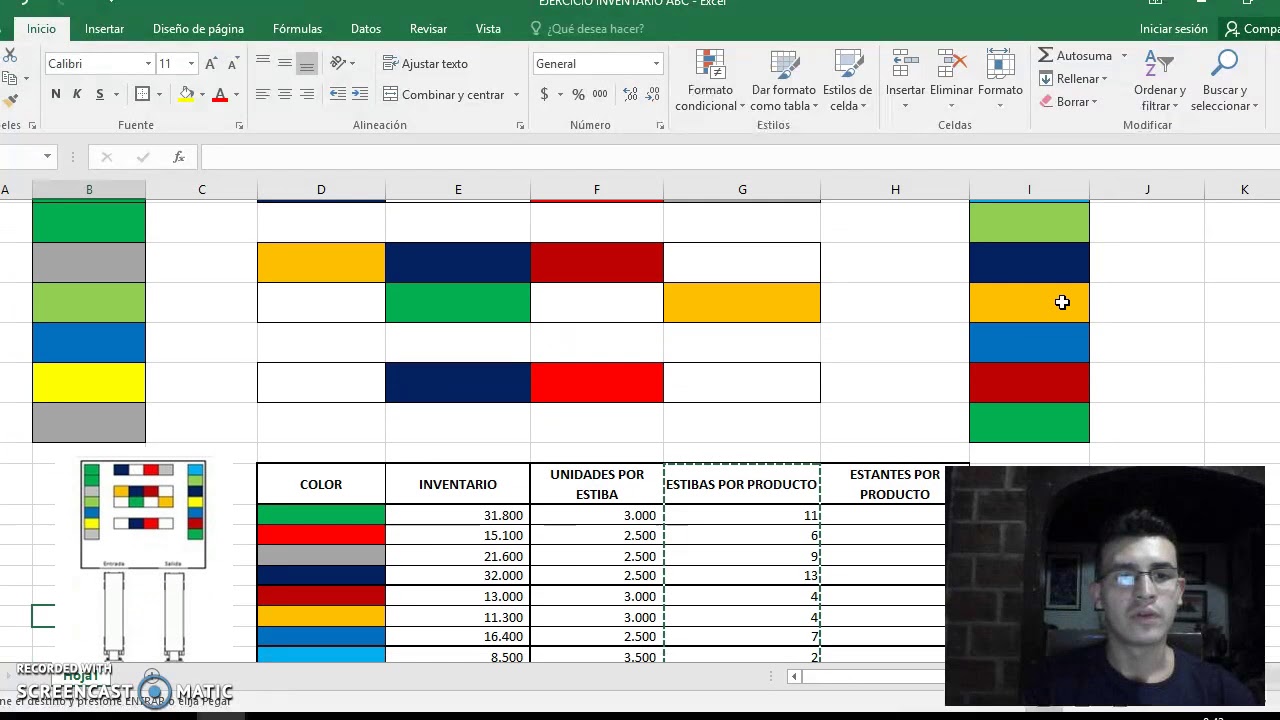This screenshot has width=1280, height=720.
Task: Open the font size 11 dropdown
Action: click(x=191, y=63)
